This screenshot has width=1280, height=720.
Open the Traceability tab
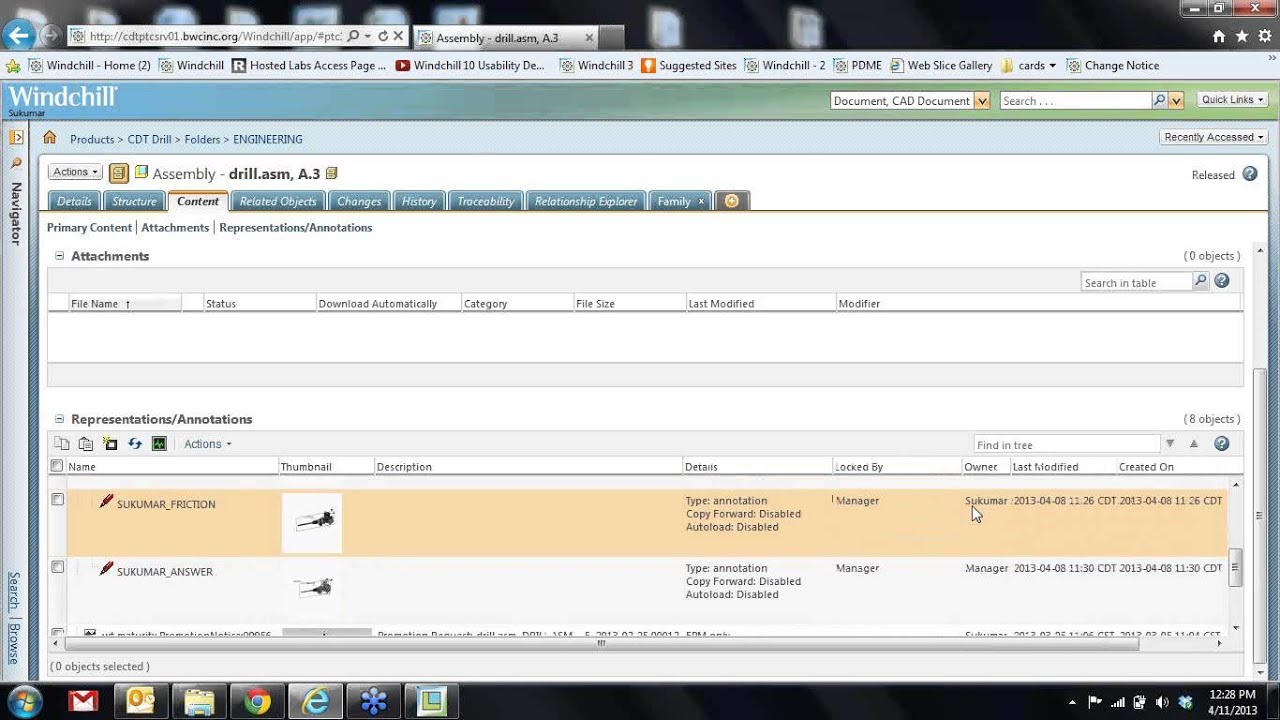[485, 201]
